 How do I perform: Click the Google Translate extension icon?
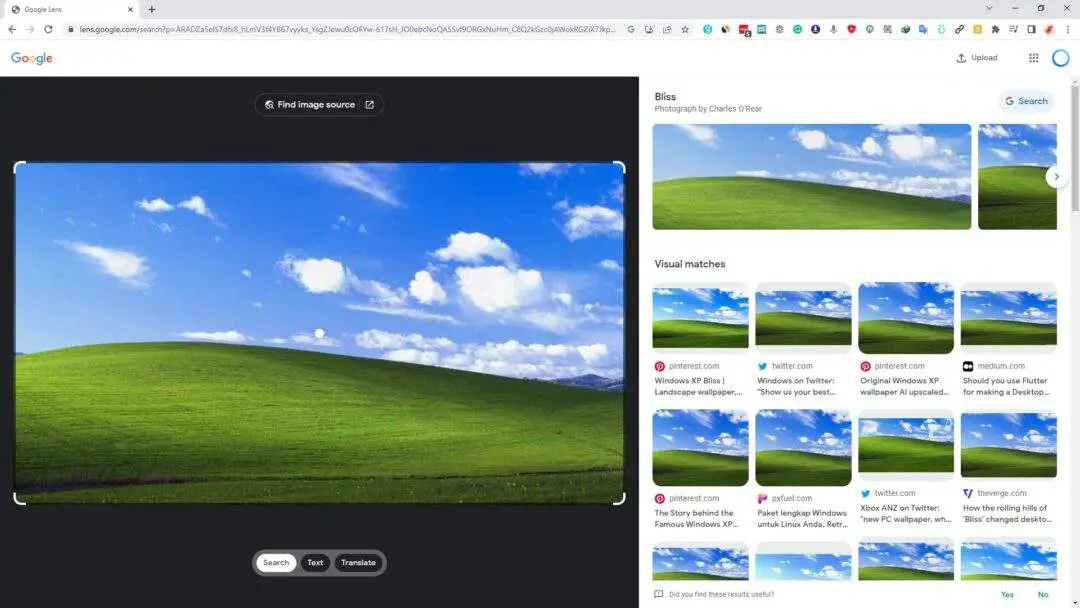(923, 30)
